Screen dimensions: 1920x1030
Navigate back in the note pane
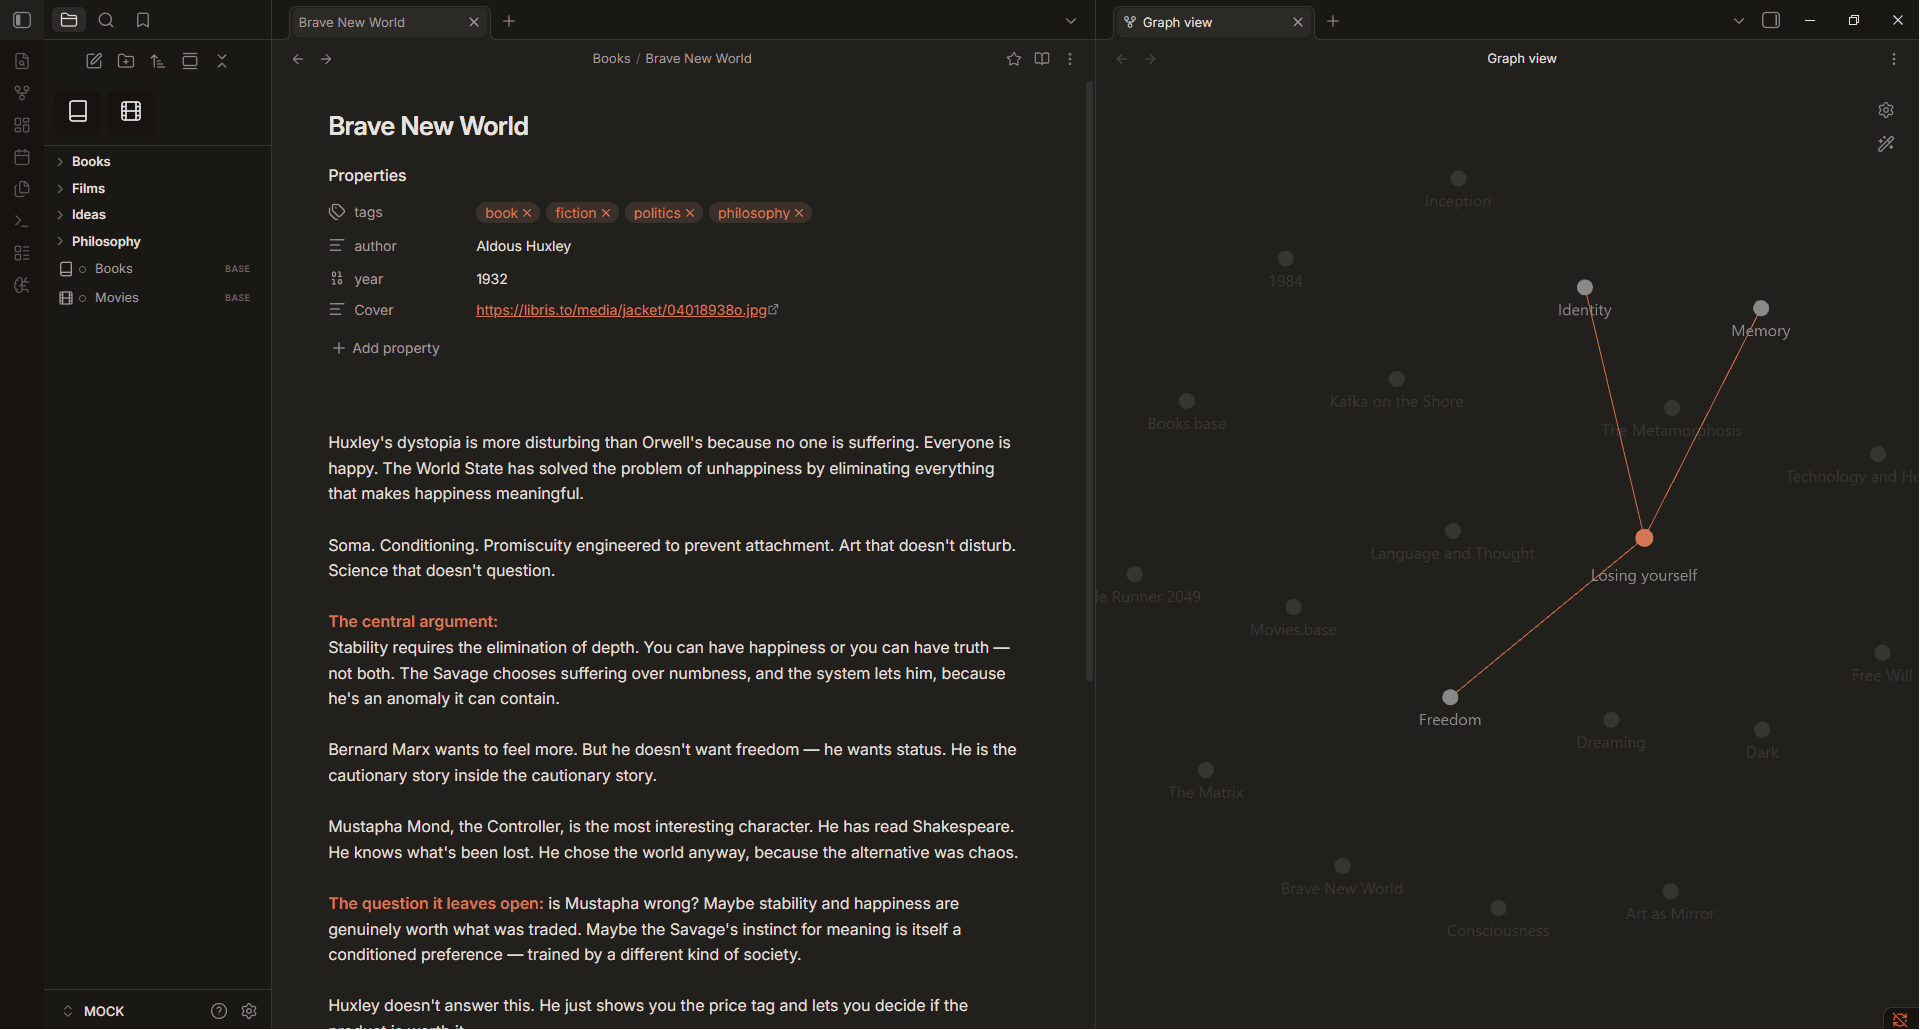click(298, 59)
